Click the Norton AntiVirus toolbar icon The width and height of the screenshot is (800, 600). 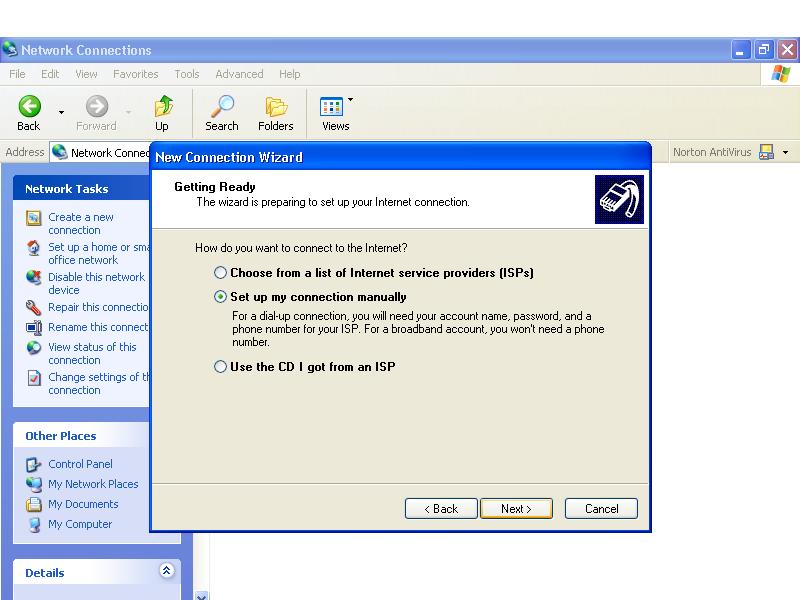[766, 152]
